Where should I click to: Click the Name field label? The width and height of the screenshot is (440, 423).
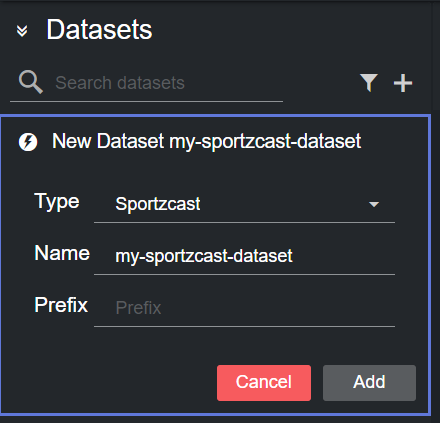pos(62,253)
